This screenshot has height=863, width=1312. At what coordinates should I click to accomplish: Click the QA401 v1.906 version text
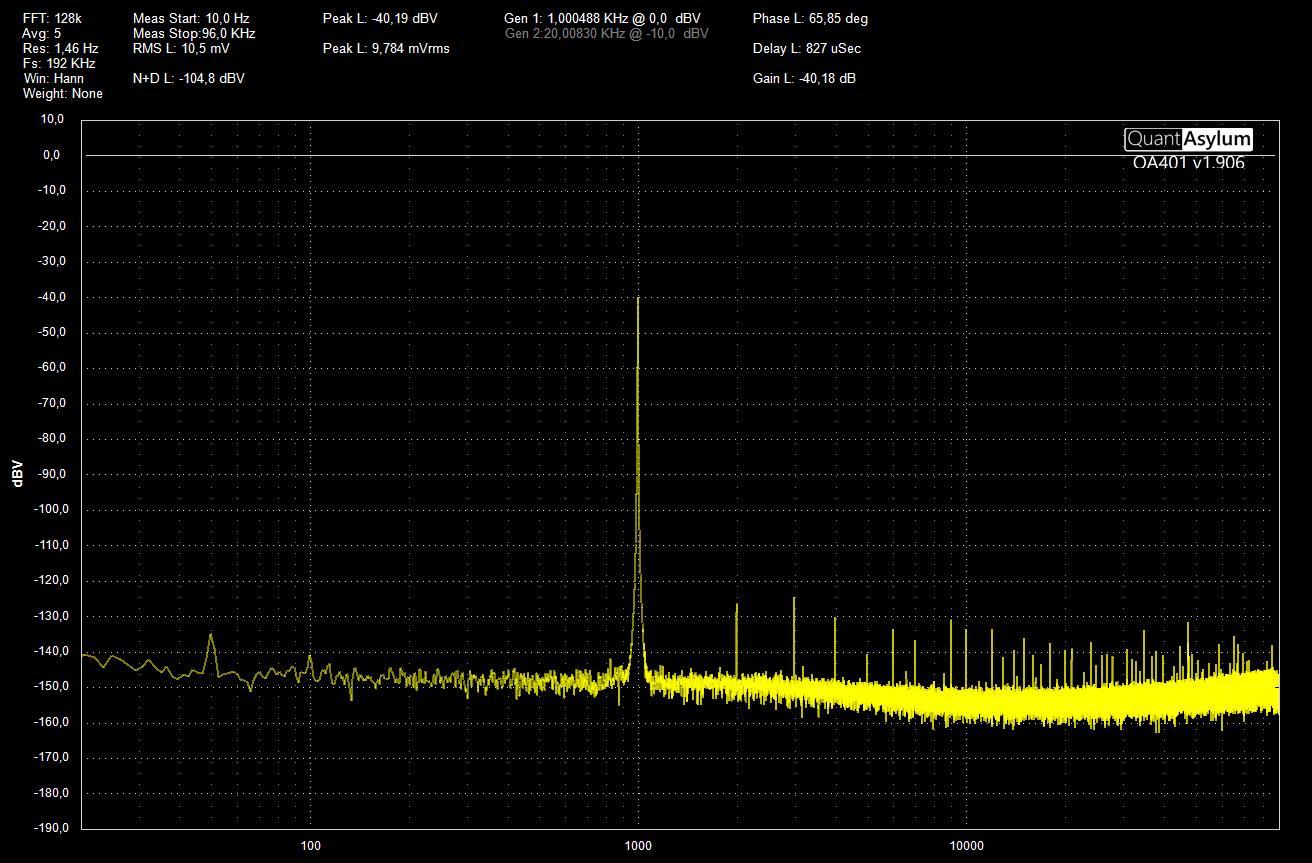[1188, 163]
